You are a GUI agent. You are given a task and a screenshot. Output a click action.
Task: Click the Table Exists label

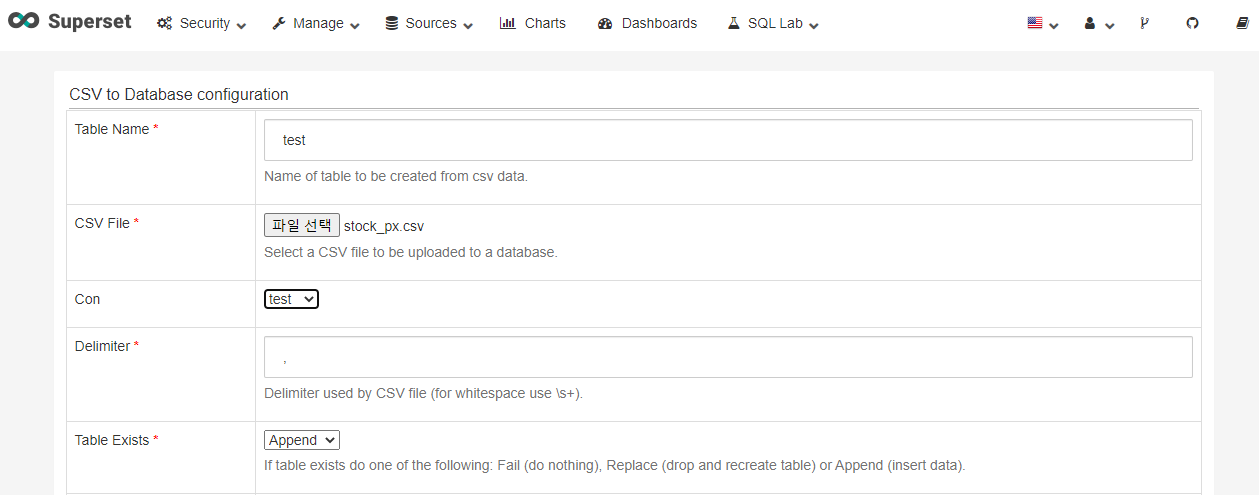112,440
